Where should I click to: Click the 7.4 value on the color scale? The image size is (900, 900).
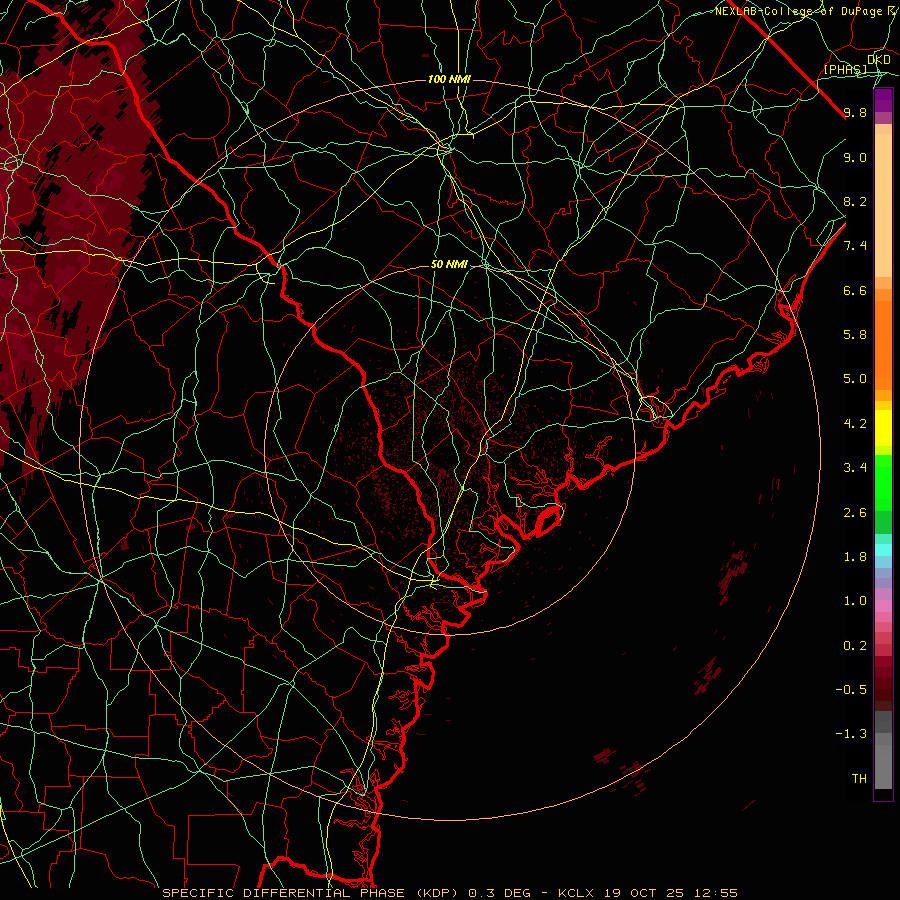click(855, 246)
